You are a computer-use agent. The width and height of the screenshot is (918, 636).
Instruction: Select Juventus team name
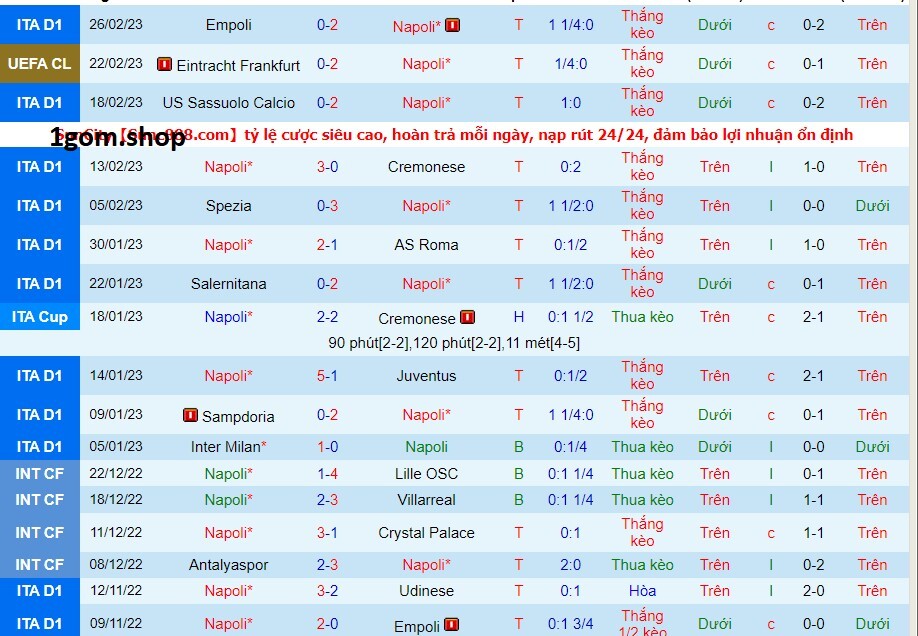click(426, 376)
